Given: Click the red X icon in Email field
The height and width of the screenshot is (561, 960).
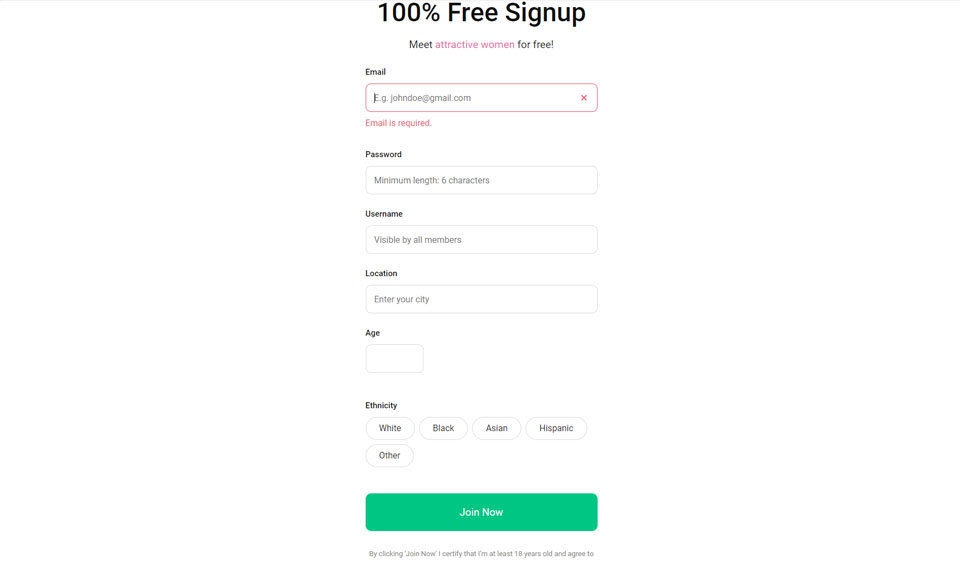Looking at the screenshot, I should click(x=584, y=98).
